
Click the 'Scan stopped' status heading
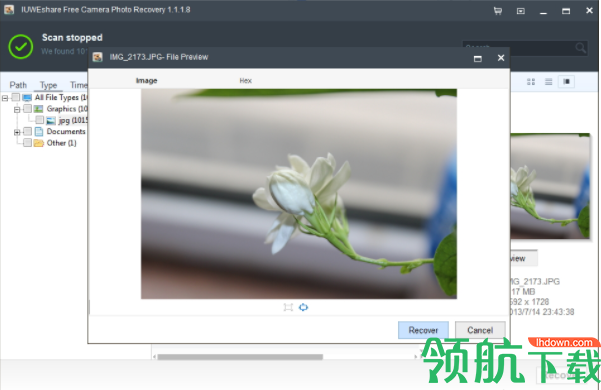(x=72, y=38)
